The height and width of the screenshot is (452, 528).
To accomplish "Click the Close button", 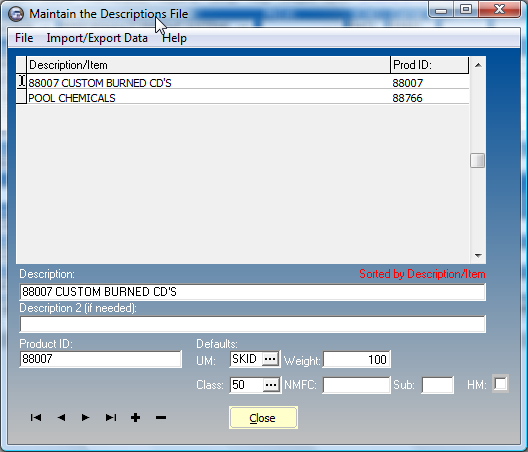I will tap(263, 418).
